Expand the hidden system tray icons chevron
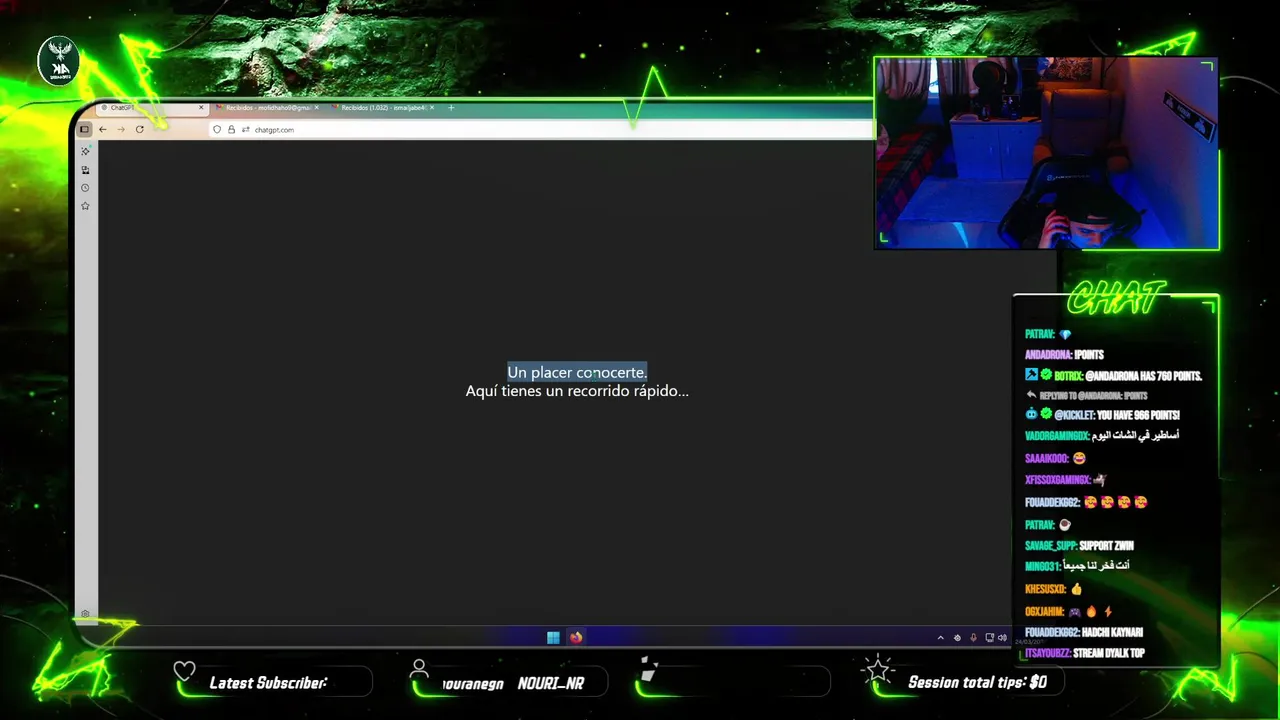Image resolution: width=1280 pixels, height=720 pixels. point(940,637)
